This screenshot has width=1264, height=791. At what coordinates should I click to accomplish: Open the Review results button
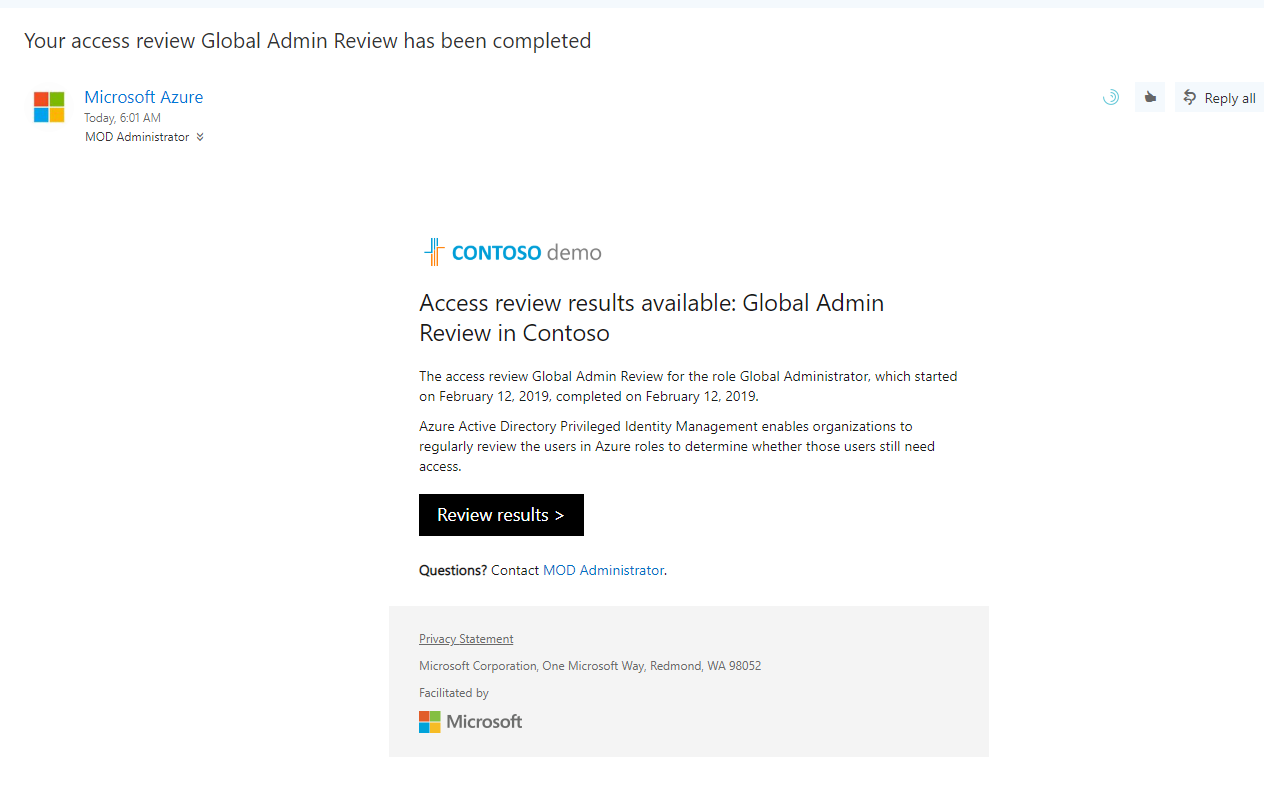coord(501,515)
